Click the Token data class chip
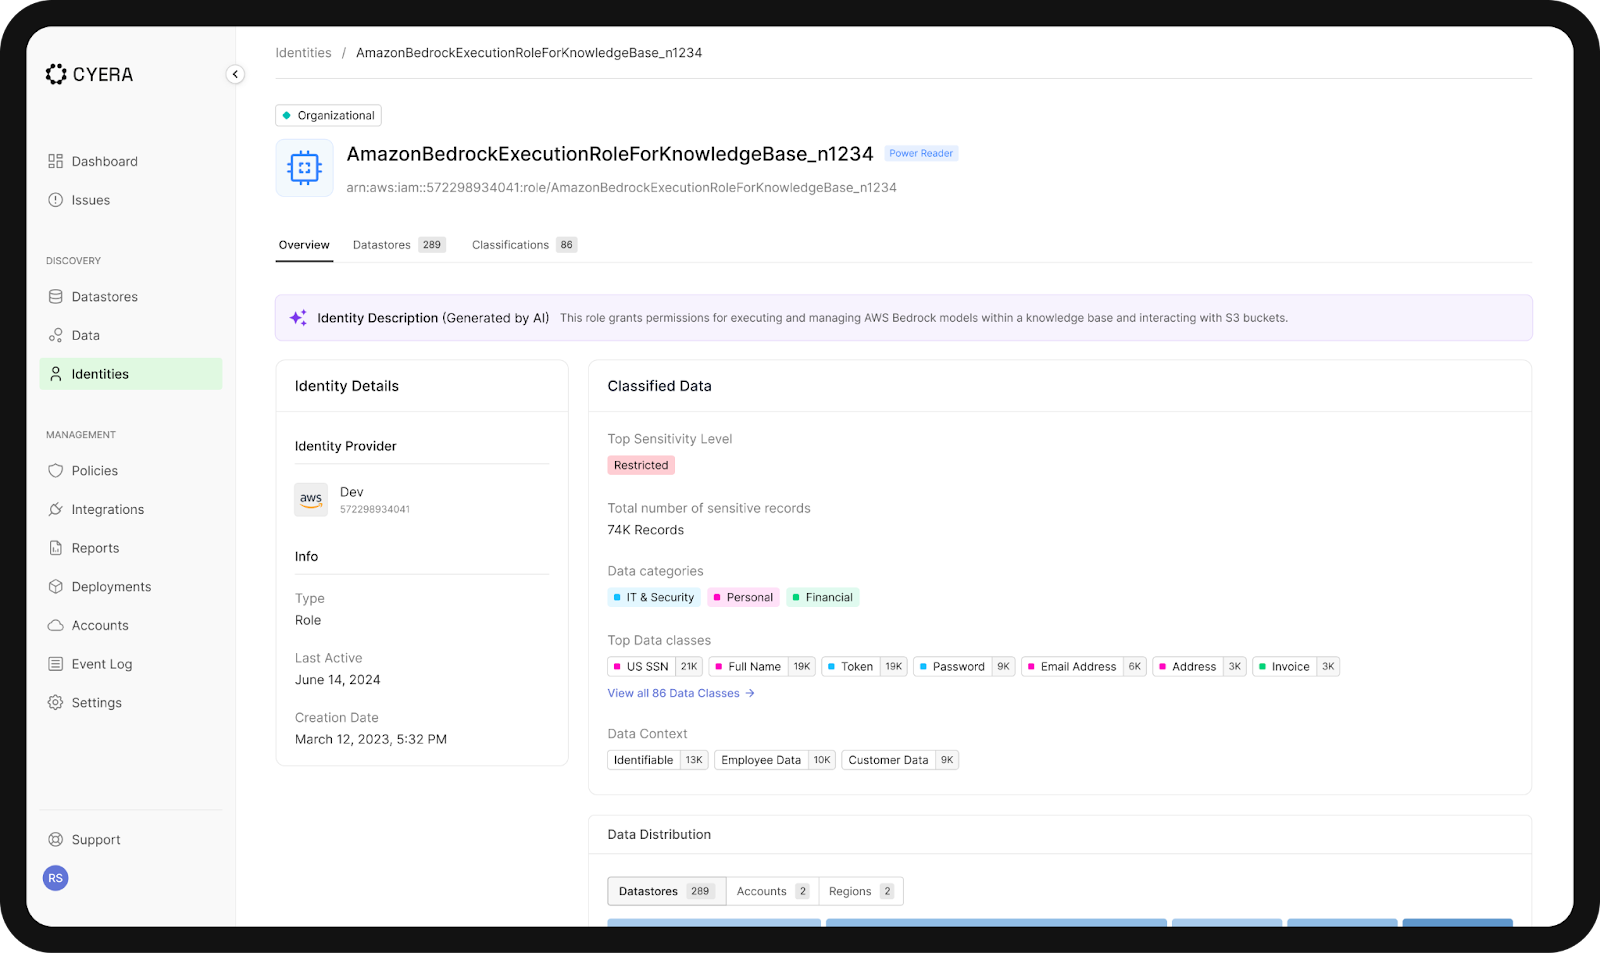Screen dimensions: 1600x953 point(865,666)
